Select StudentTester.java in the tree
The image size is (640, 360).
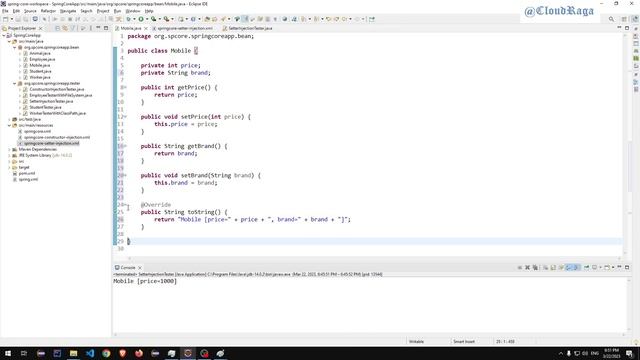click(x=45, y=107)
